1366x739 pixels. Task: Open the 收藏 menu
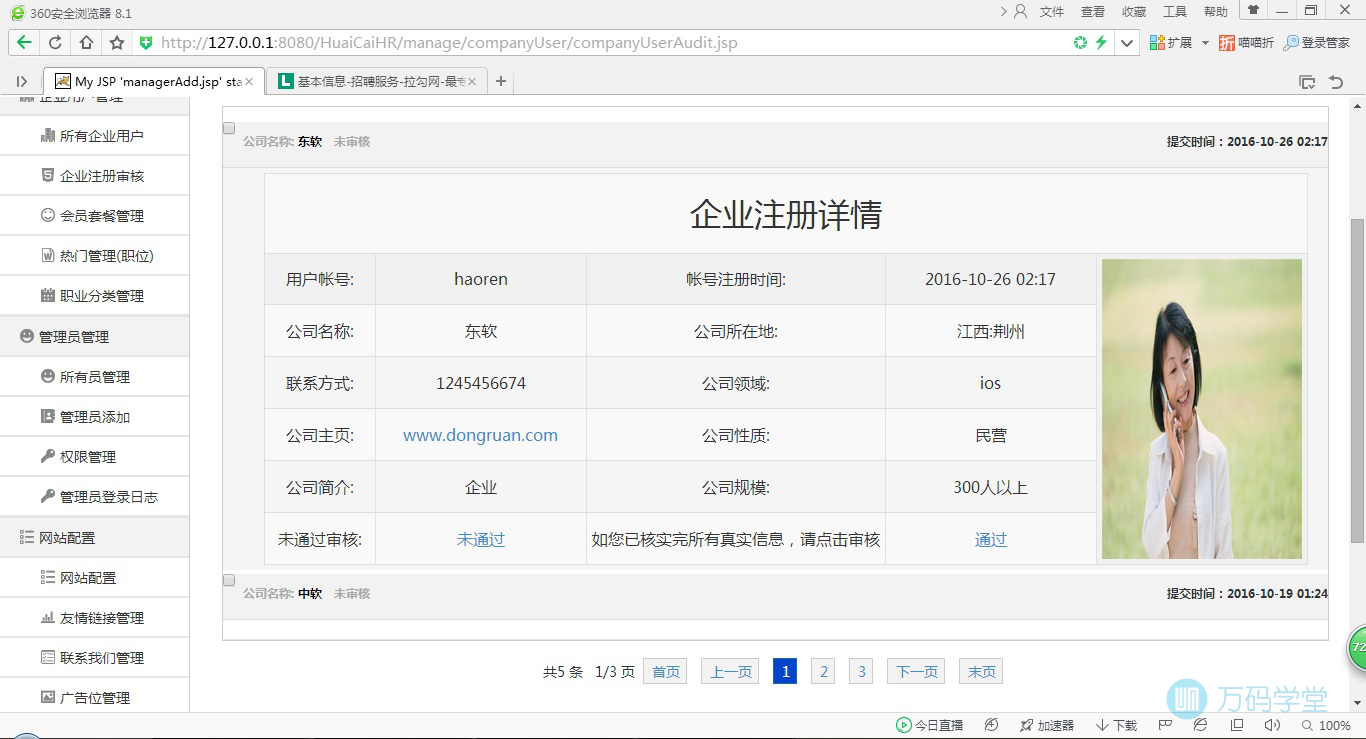[1134, 12]
